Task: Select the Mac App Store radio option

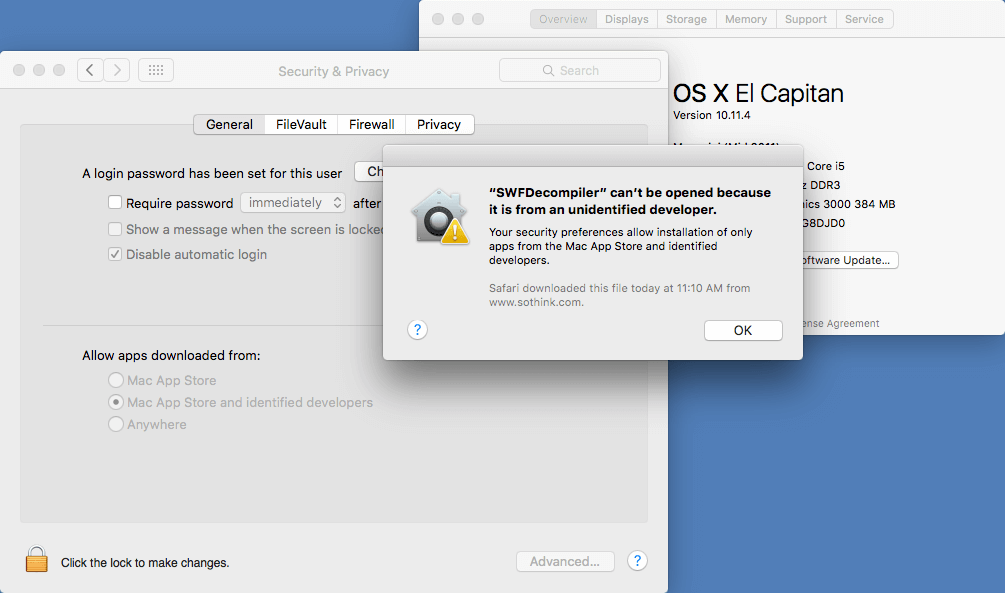Action: pyautogui.click(x=115, y=380)
